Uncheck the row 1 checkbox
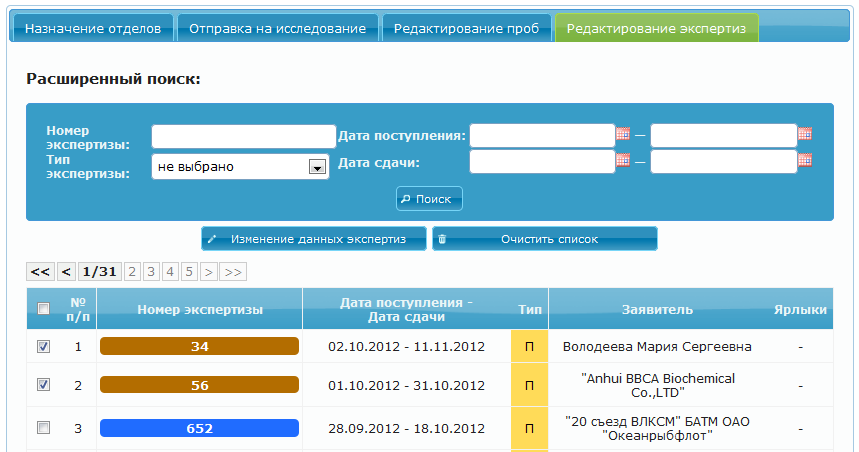Image resolution: width=859 pixels, height=452 pixels. 43,347
